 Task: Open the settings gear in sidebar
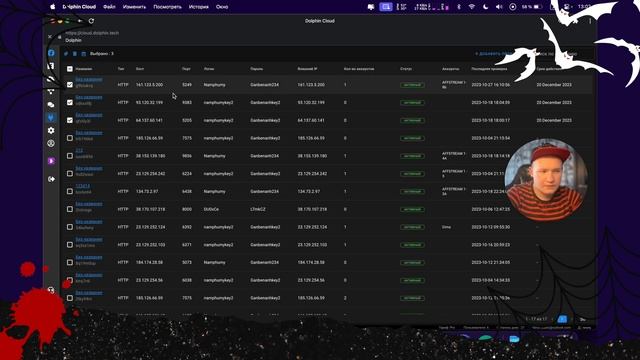point(51,131)
